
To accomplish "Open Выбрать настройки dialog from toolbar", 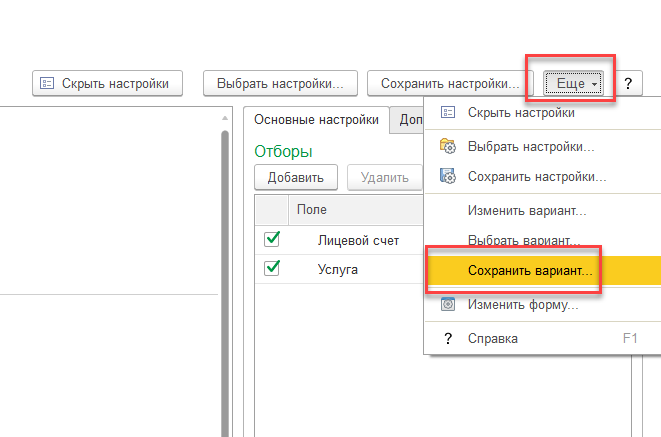I will click(280, 83).
